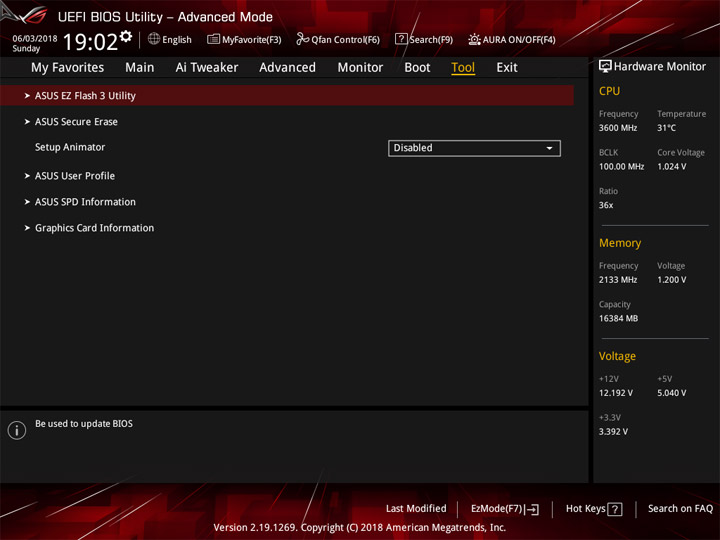Screen dimensions: 720x540
Task: Click the AURA light bulb icon
Action: coord(474,39)
